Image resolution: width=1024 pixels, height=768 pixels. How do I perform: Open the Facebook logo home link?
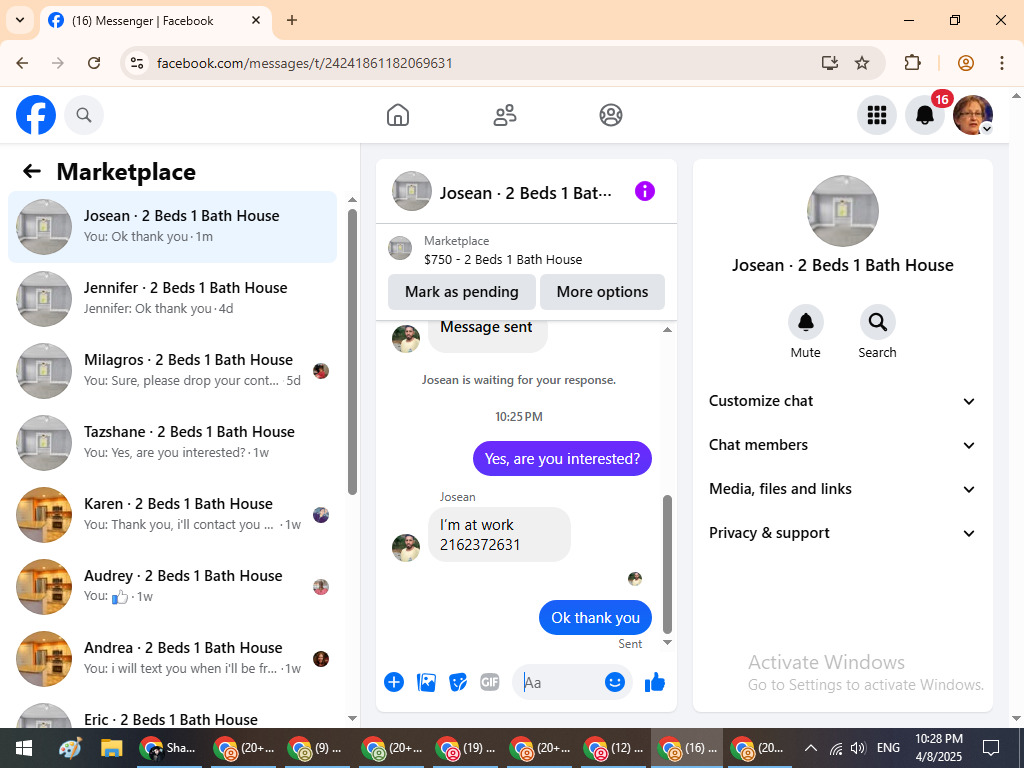[36, 115]
